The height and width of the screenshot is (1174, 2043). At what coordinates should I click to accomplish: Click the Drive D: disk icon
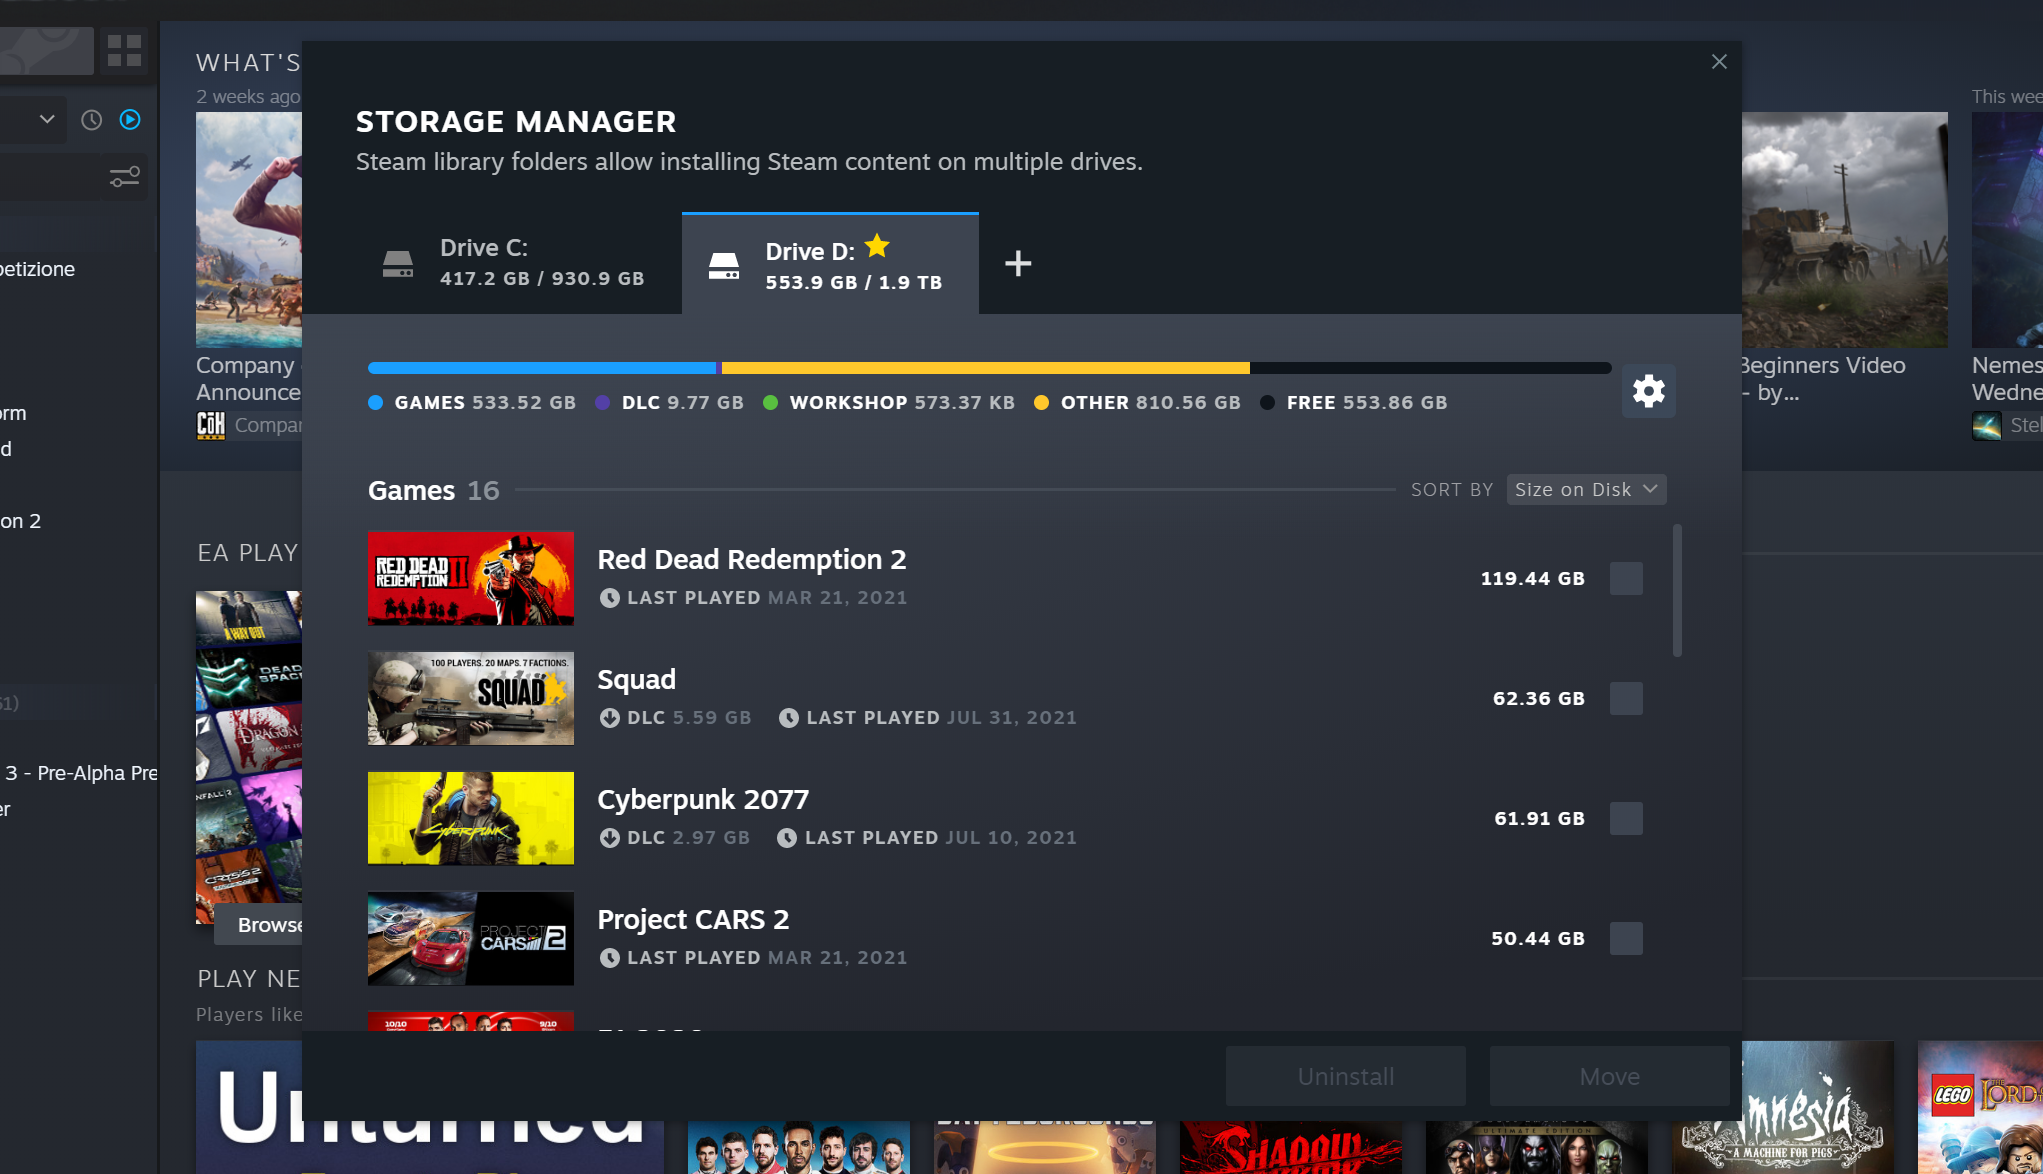coord(724,266)
